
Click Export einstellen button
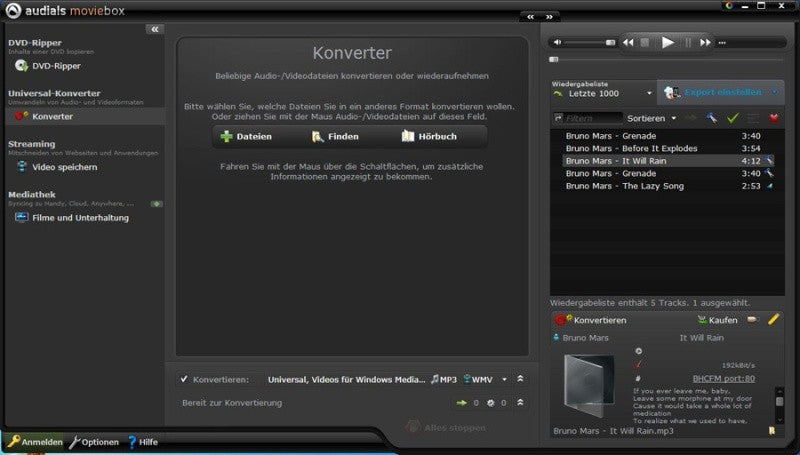pyautogui.click(x=722, y=92)
